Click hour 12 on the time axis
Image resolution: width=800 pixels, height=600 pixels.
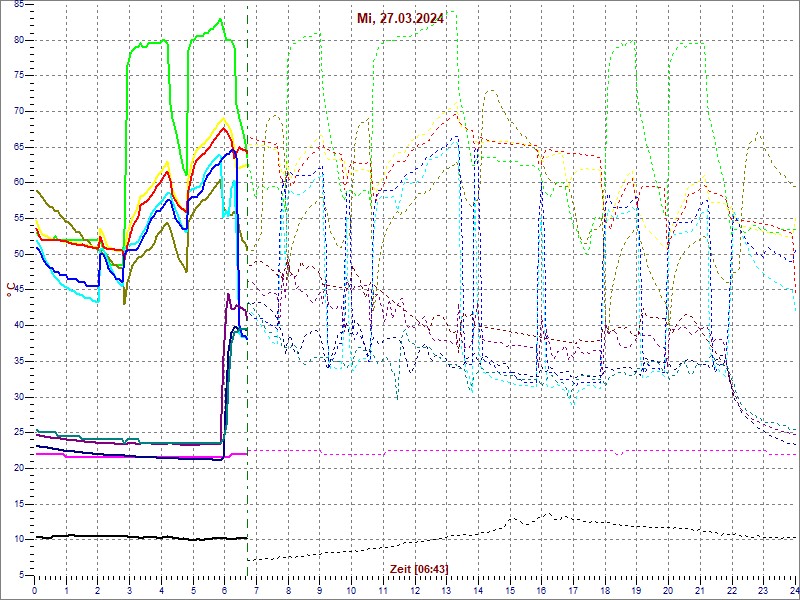pyautogui.click(x=415, y=590)
